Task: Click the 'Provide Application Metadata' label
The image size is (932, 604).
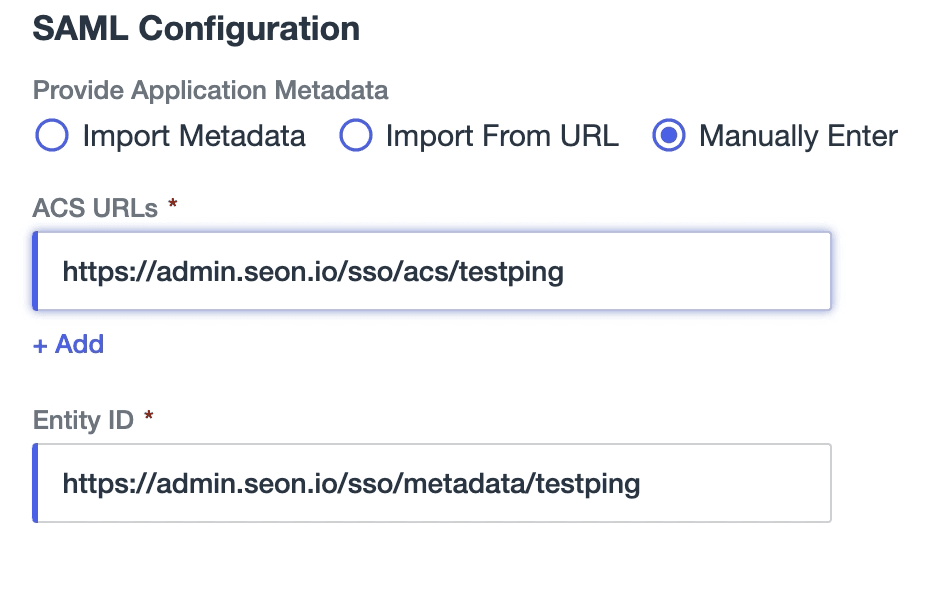Action: (x=210, y=90)
